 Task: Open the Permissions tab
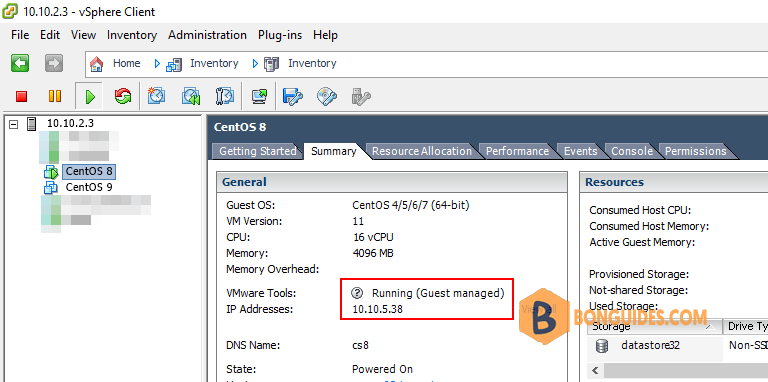click(x=696, y=151)
